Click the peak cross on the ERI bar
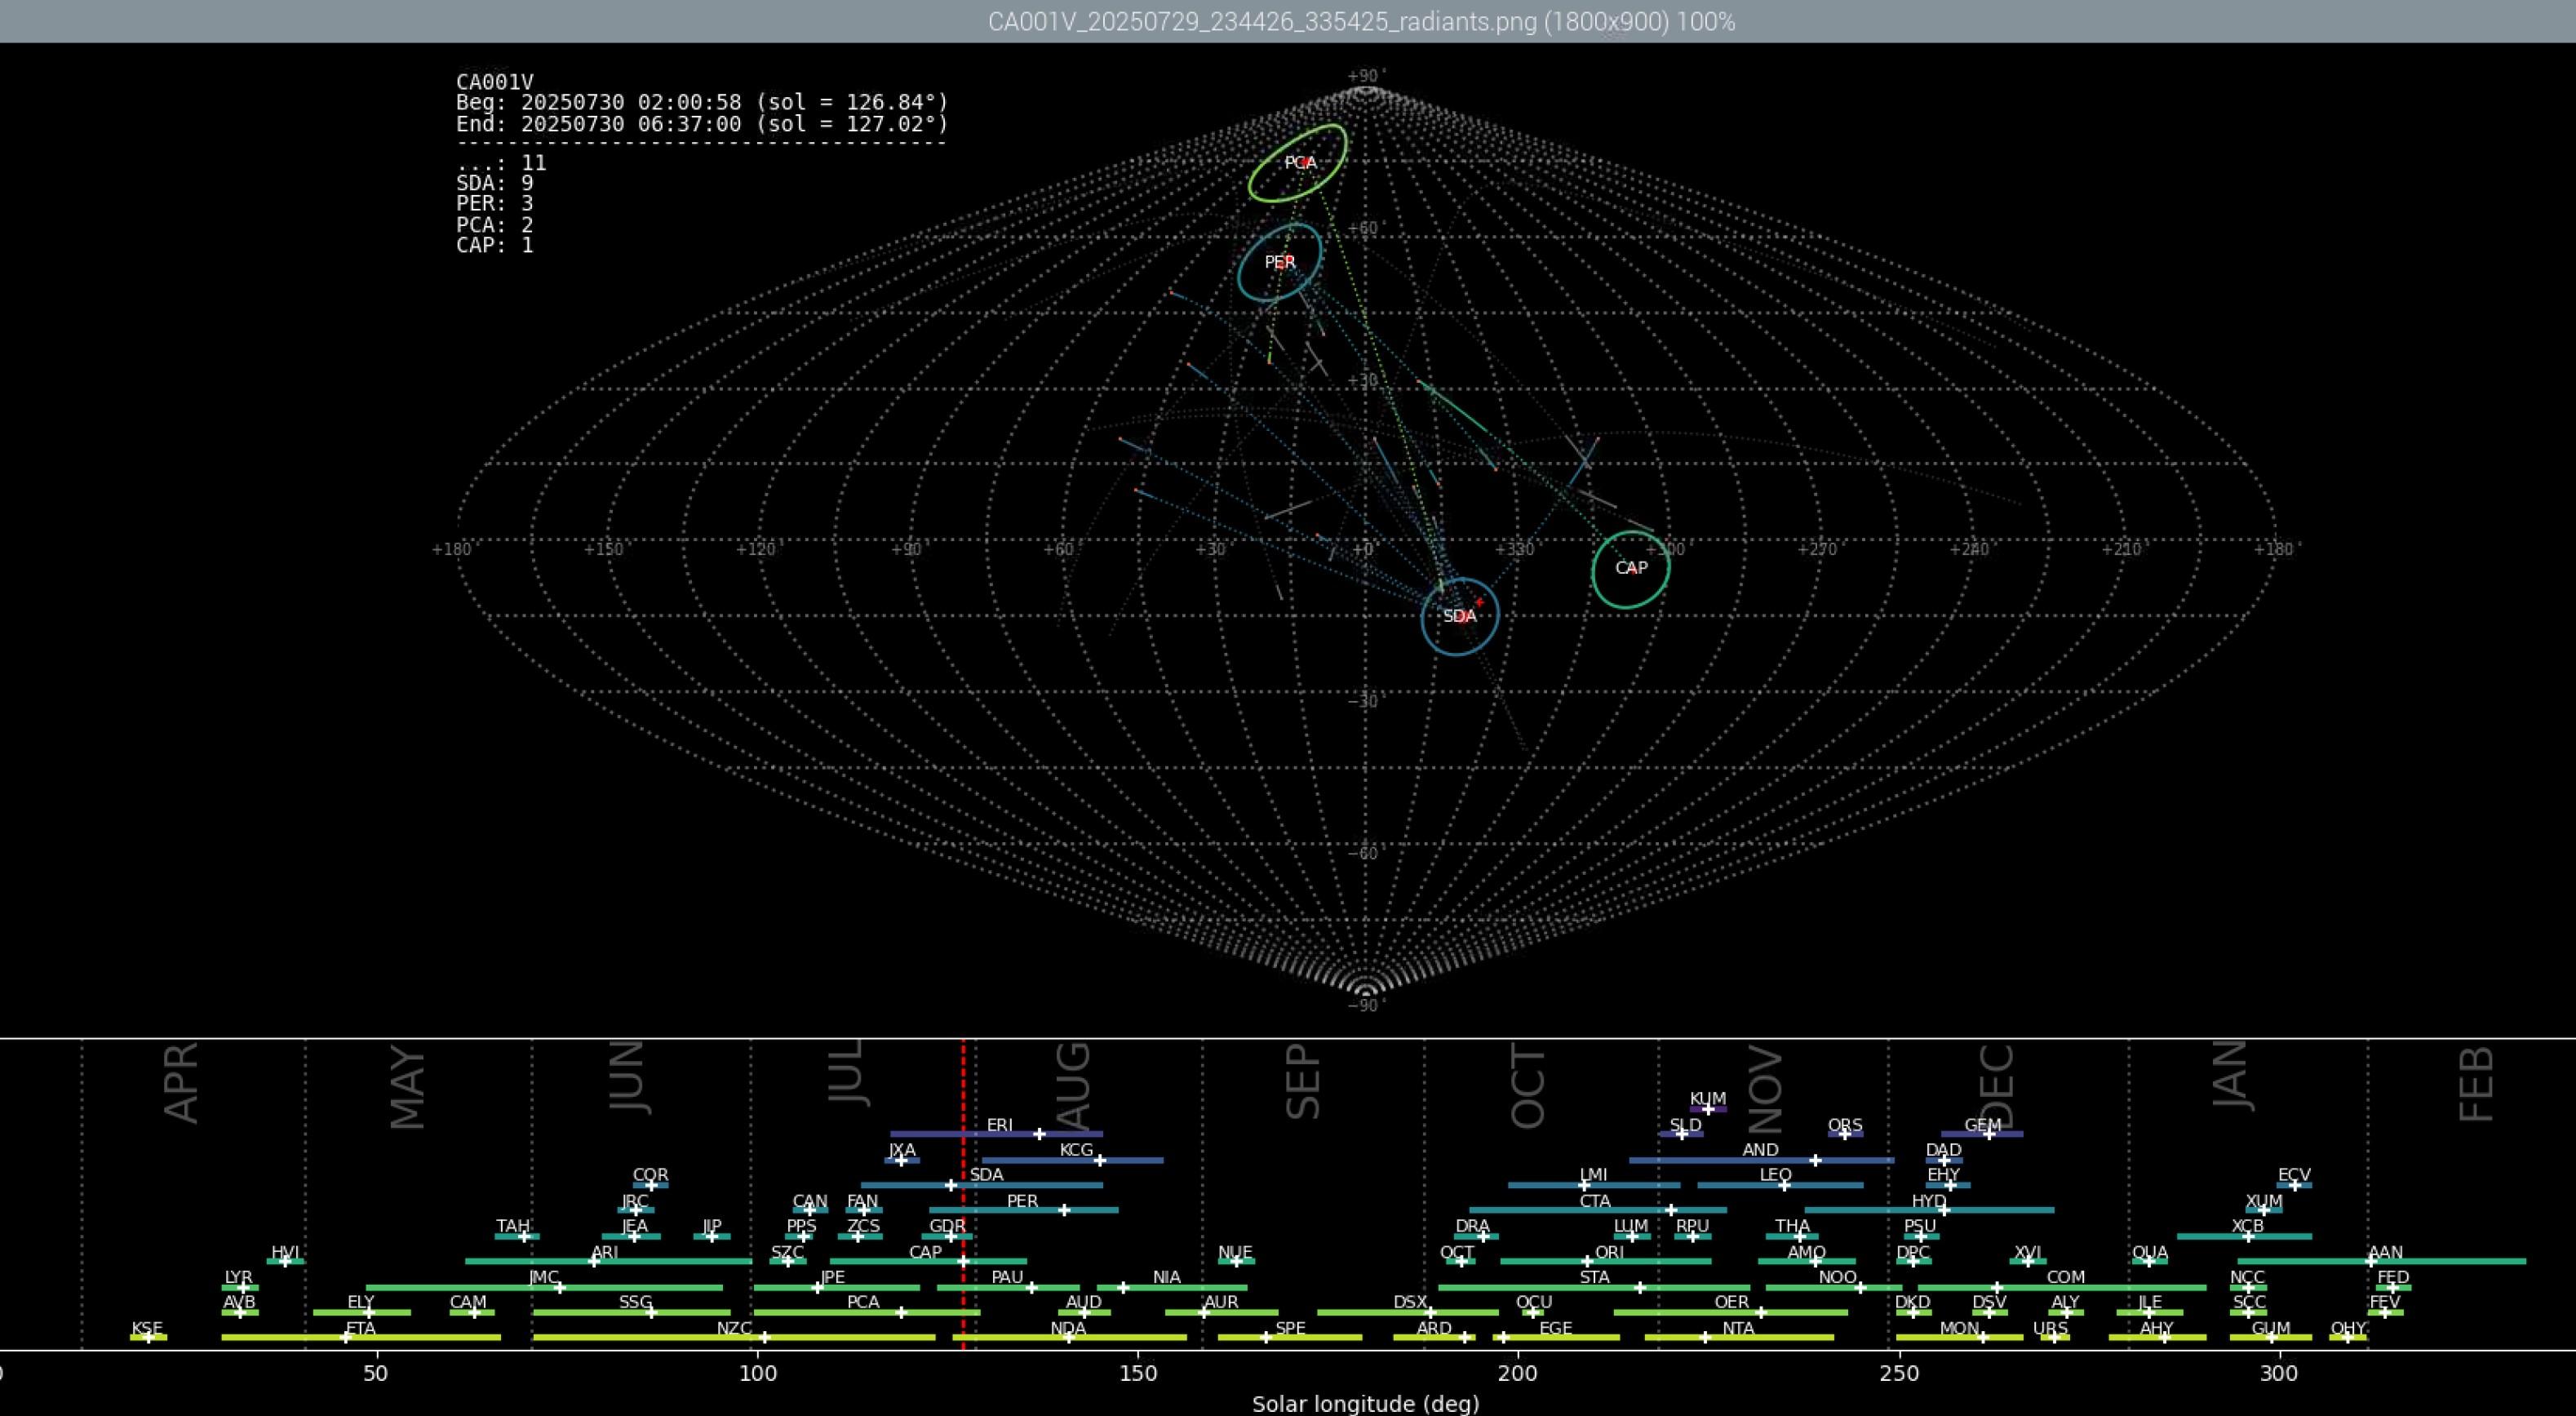Screen dimensions: 2576x1416 click(x=1039, y=1134)
